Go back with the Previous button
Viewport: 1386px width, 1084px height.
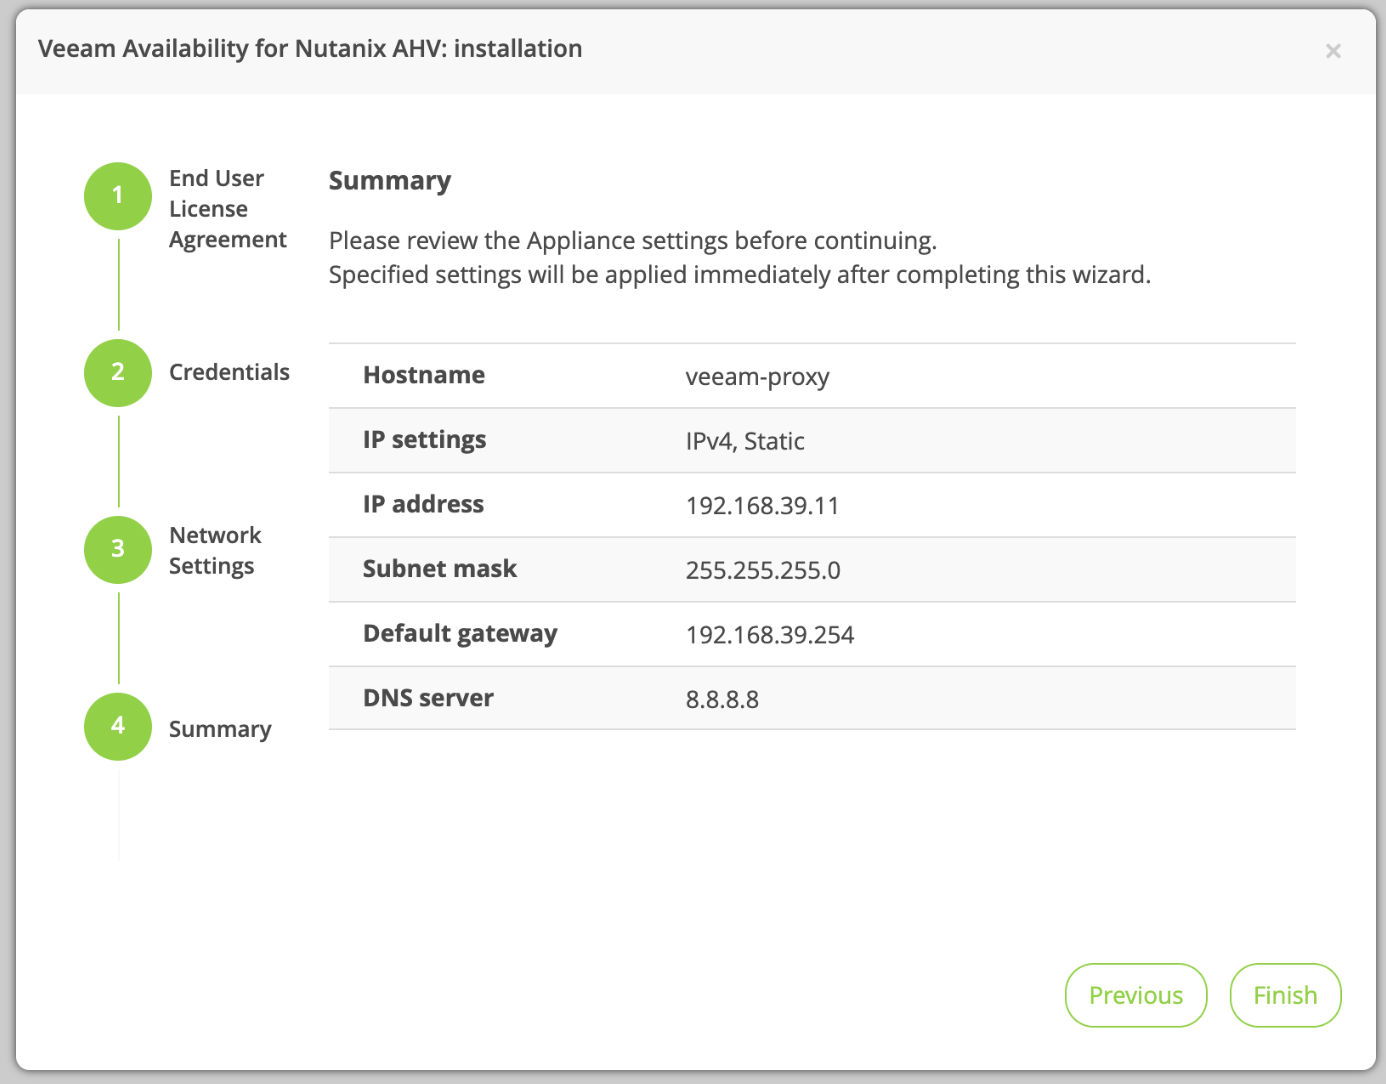(1136, 995)
